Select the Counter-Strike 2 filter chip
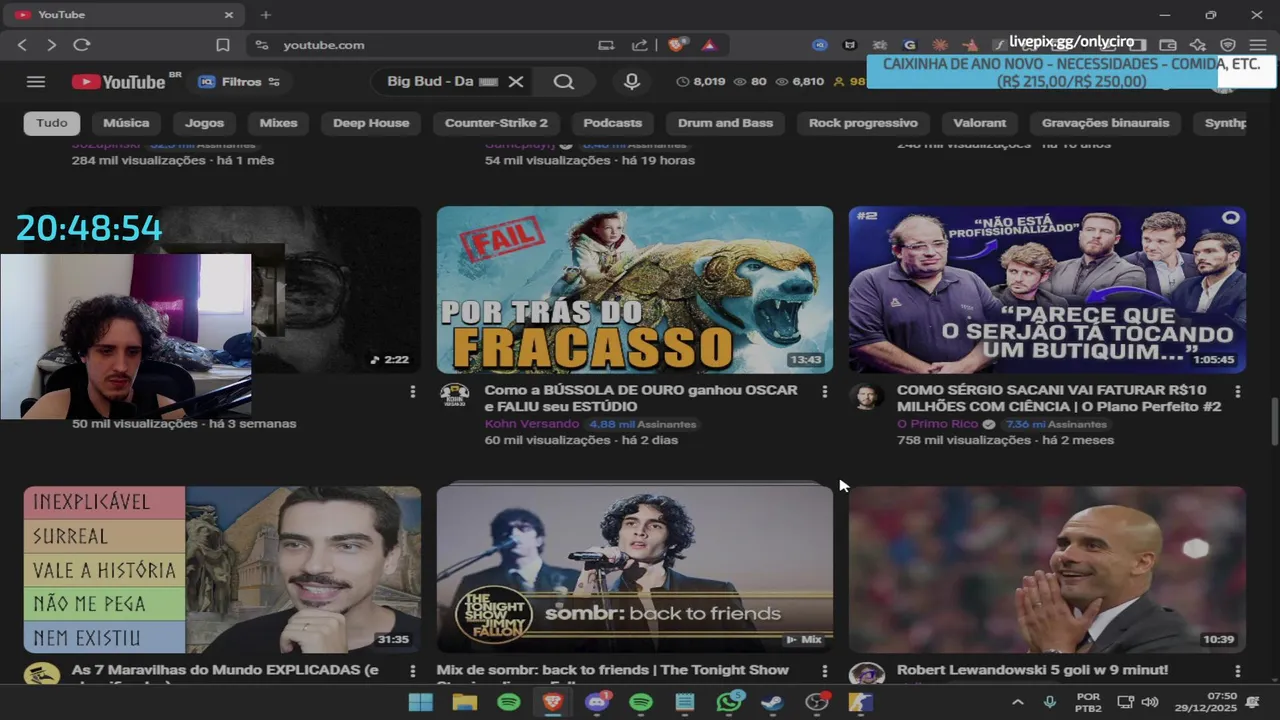Image resolution: width=1280 pixels, height=720 pixels. click(x=496, y=123)
